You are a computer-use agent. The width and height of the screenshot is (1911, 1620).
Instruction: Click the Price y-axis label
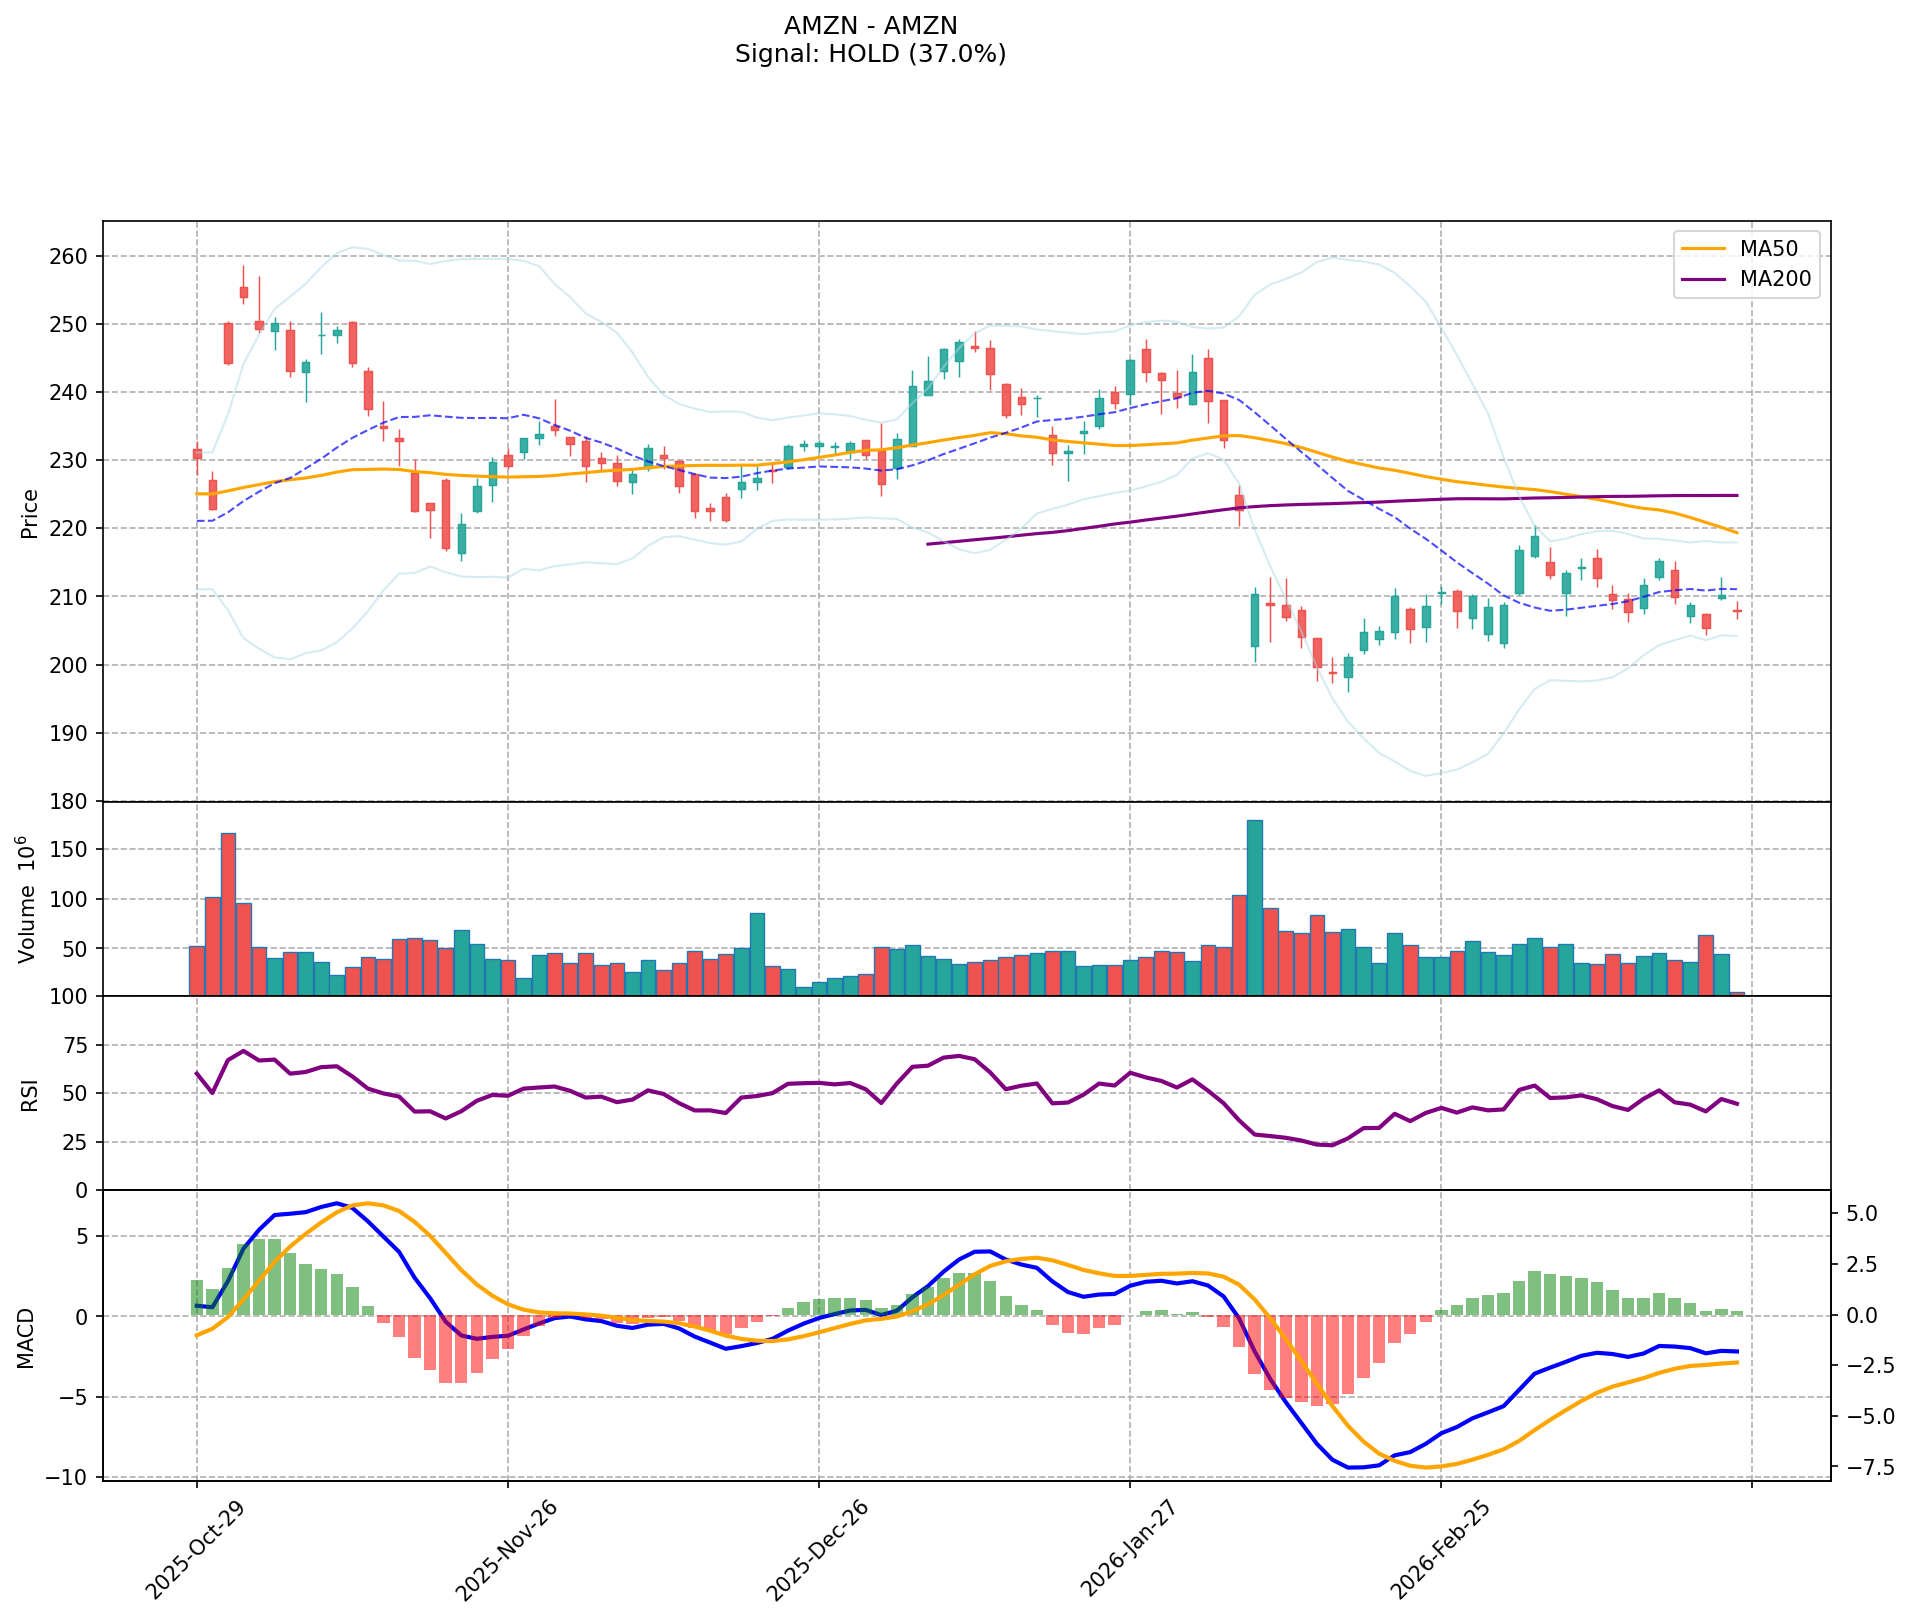(30, 513)
